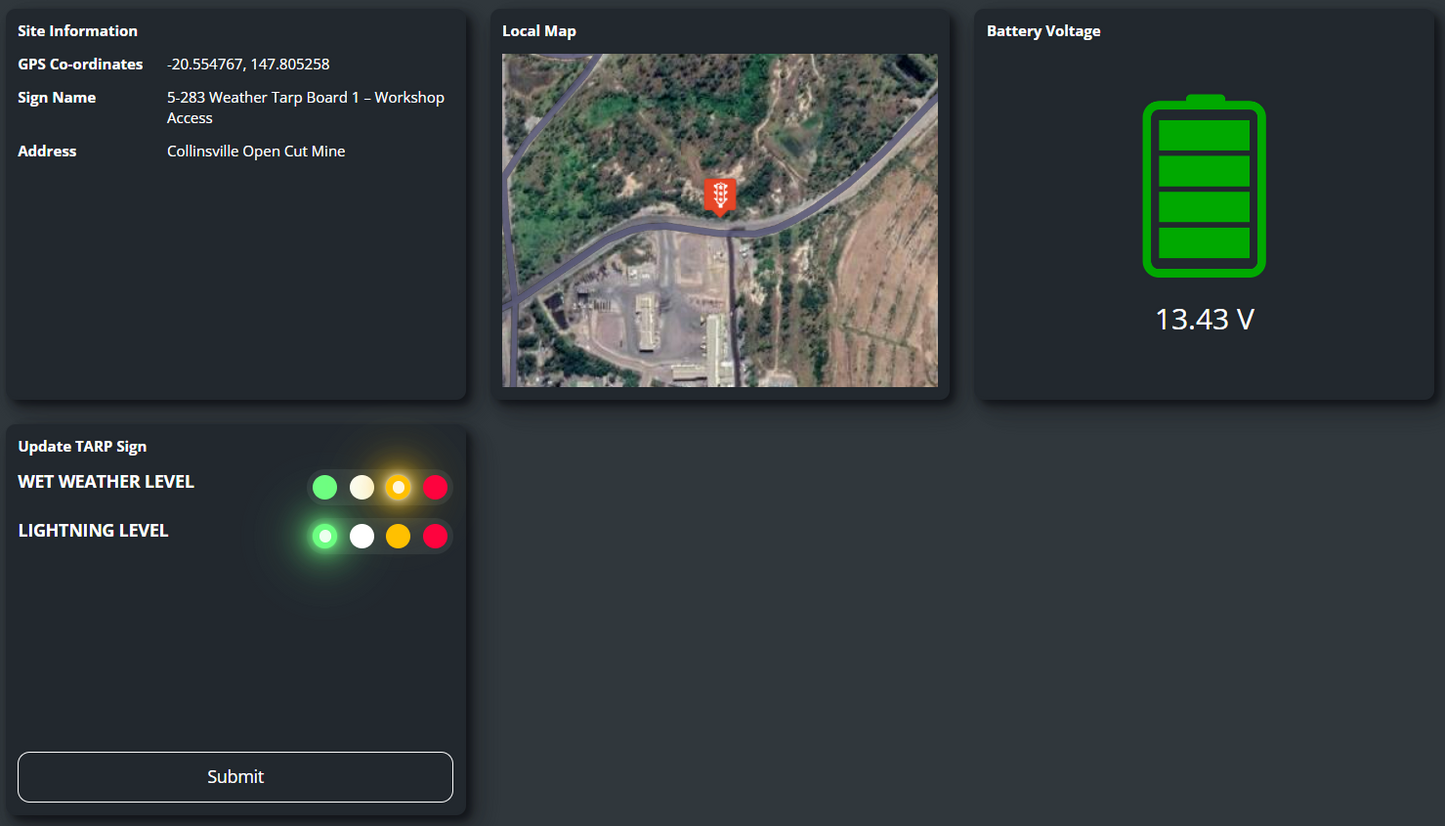Select amber Lightning level
This screenshot has height=826, width=1445.
(x=398, y=536)
